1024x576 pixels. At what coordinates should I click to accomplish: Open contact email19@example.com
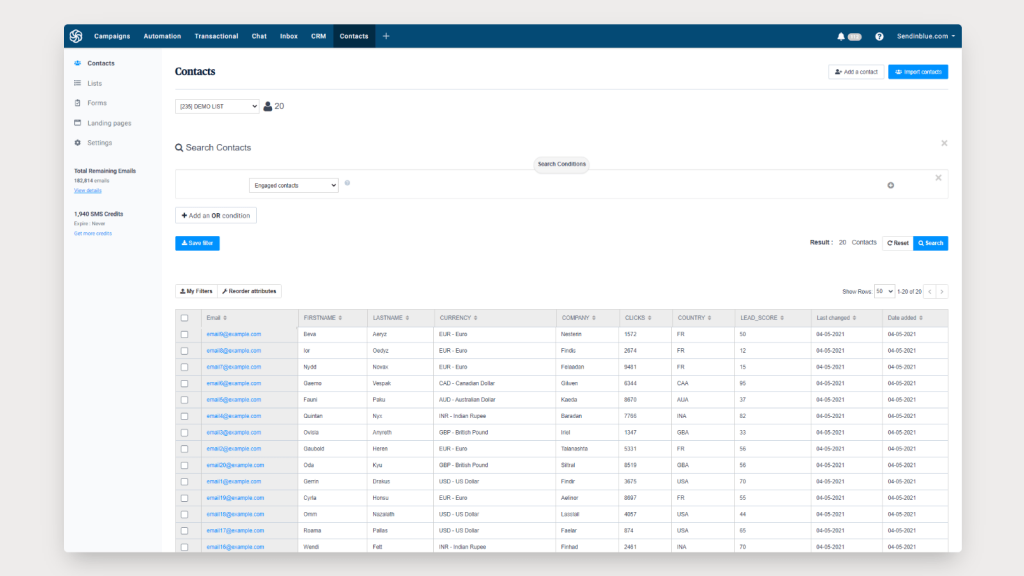point(235,498)
